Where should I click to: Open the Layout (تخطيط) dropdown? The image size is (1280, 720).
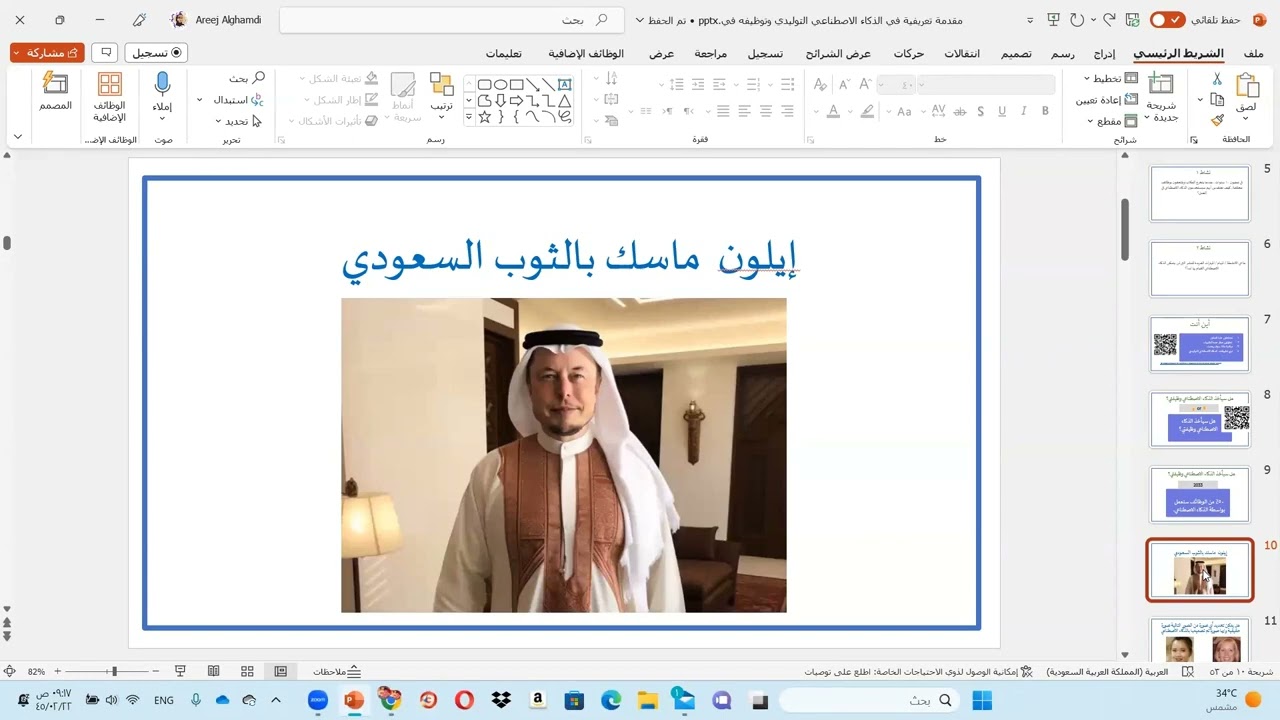[1111, 78]
